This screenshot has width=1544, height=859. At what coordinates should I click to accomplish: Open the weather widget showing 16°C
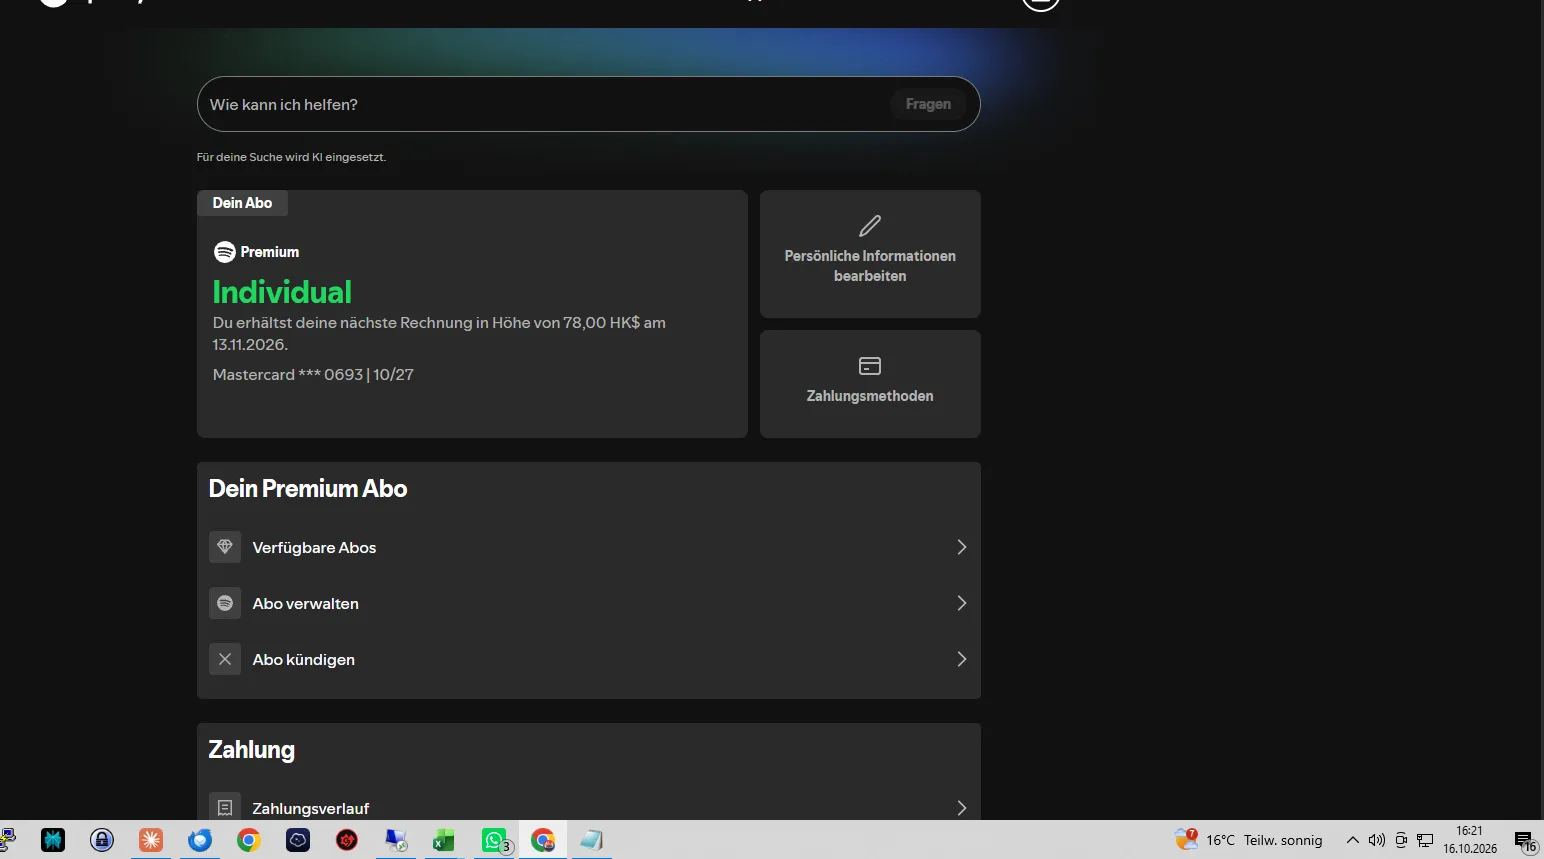(1249, 840)
